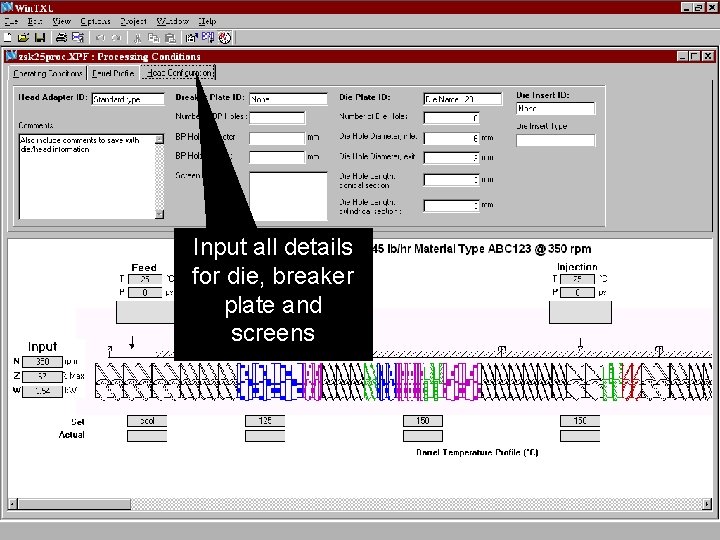Click the Cut scissors toolbar icon
Image resolution: width=720 pixels, height=540 pixels.
pyautogui.click(x=137, y=38)
